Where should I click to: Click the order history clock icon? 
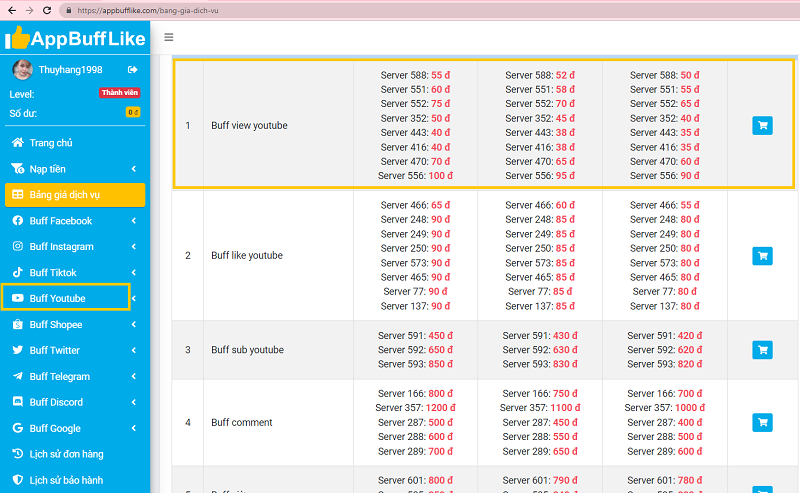click(x=18, y=453)
